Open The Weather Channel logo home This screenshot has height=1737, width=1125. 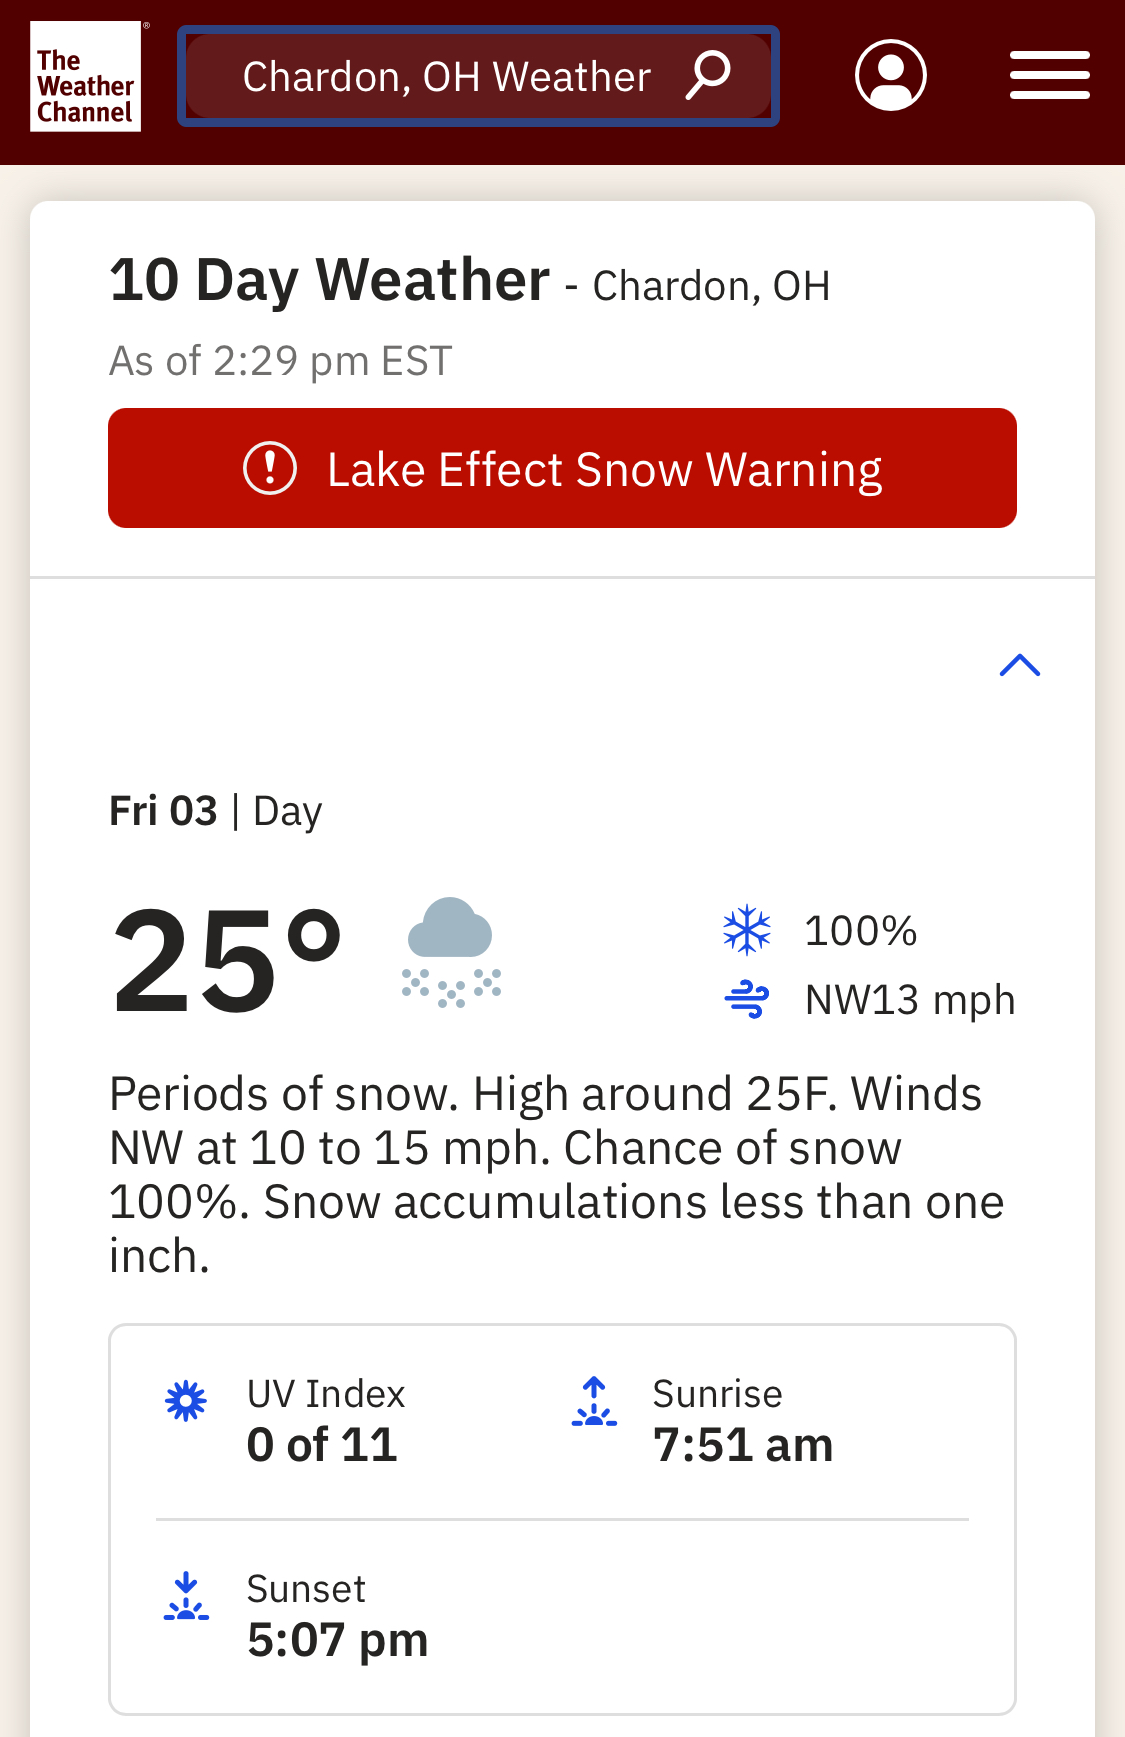pyautogui.click(x=85, y=76)
